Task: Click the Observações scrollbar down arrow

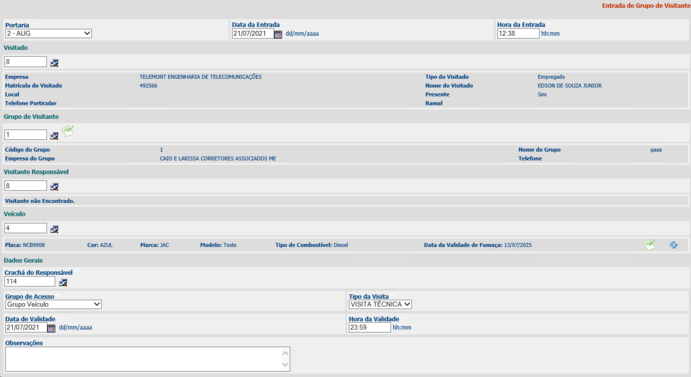Action: (285, 365)
